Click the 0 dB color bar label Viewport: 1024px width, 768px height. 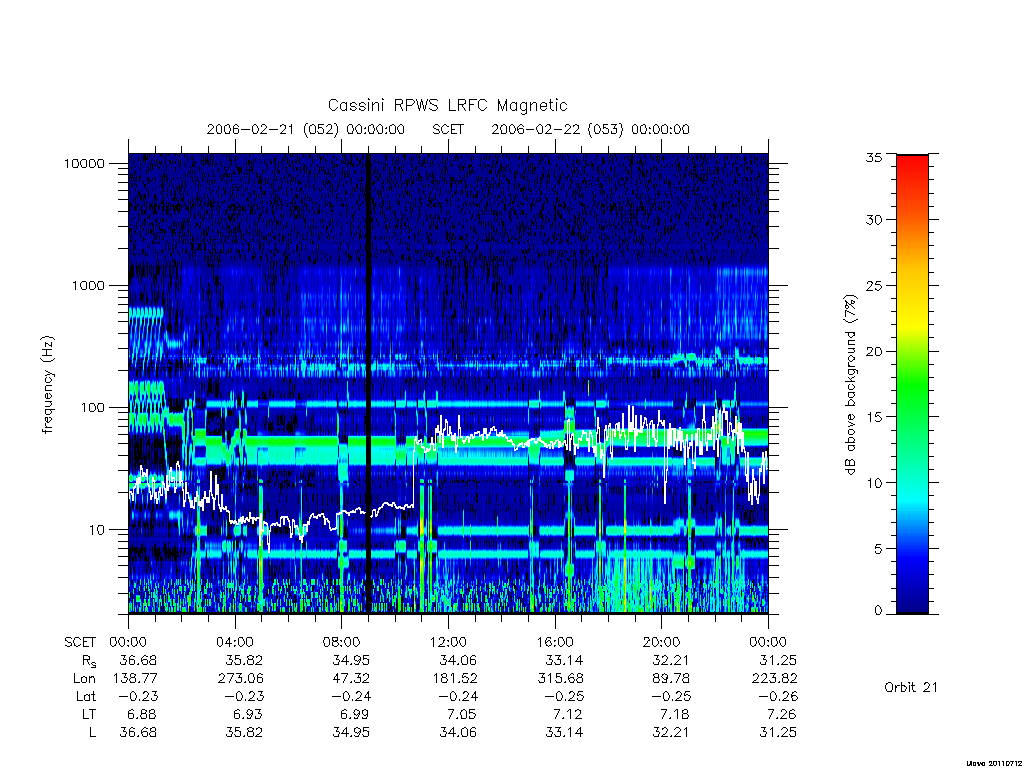(878, 610)
